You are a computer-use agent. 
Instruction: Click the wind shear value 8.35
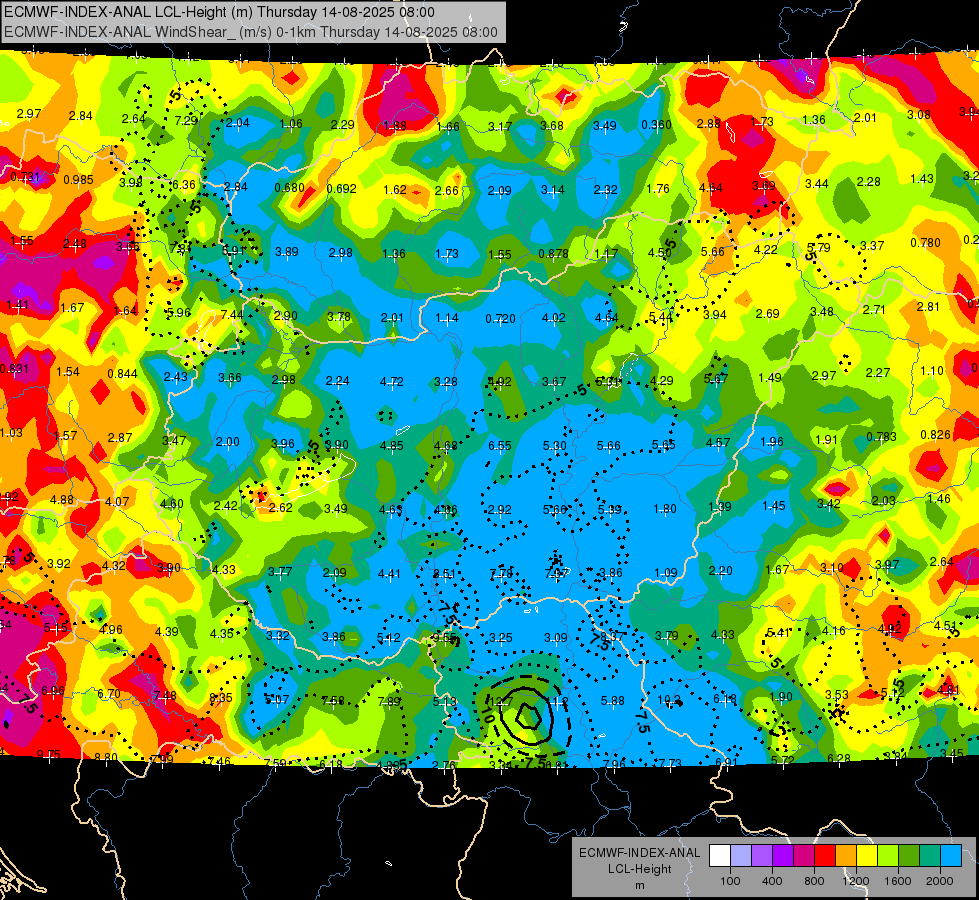pos(221,698)
